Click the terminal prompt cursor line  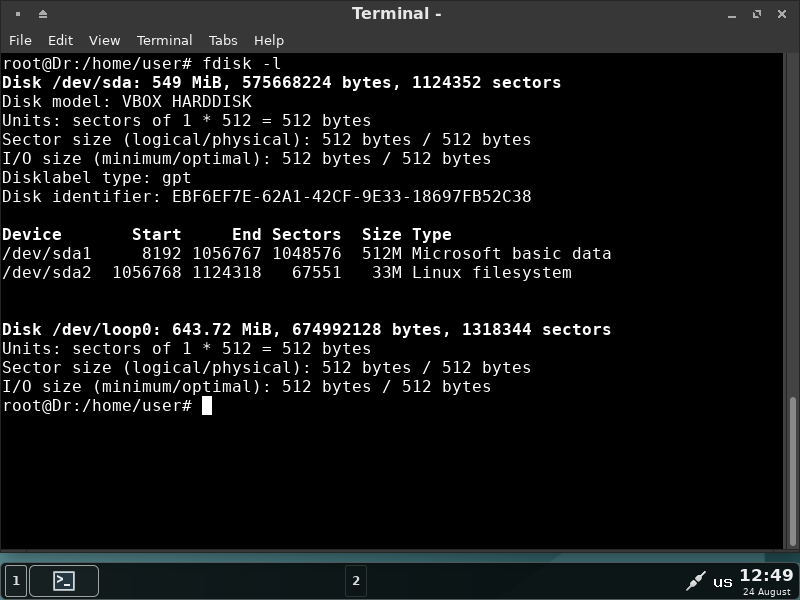pos(207,406)
